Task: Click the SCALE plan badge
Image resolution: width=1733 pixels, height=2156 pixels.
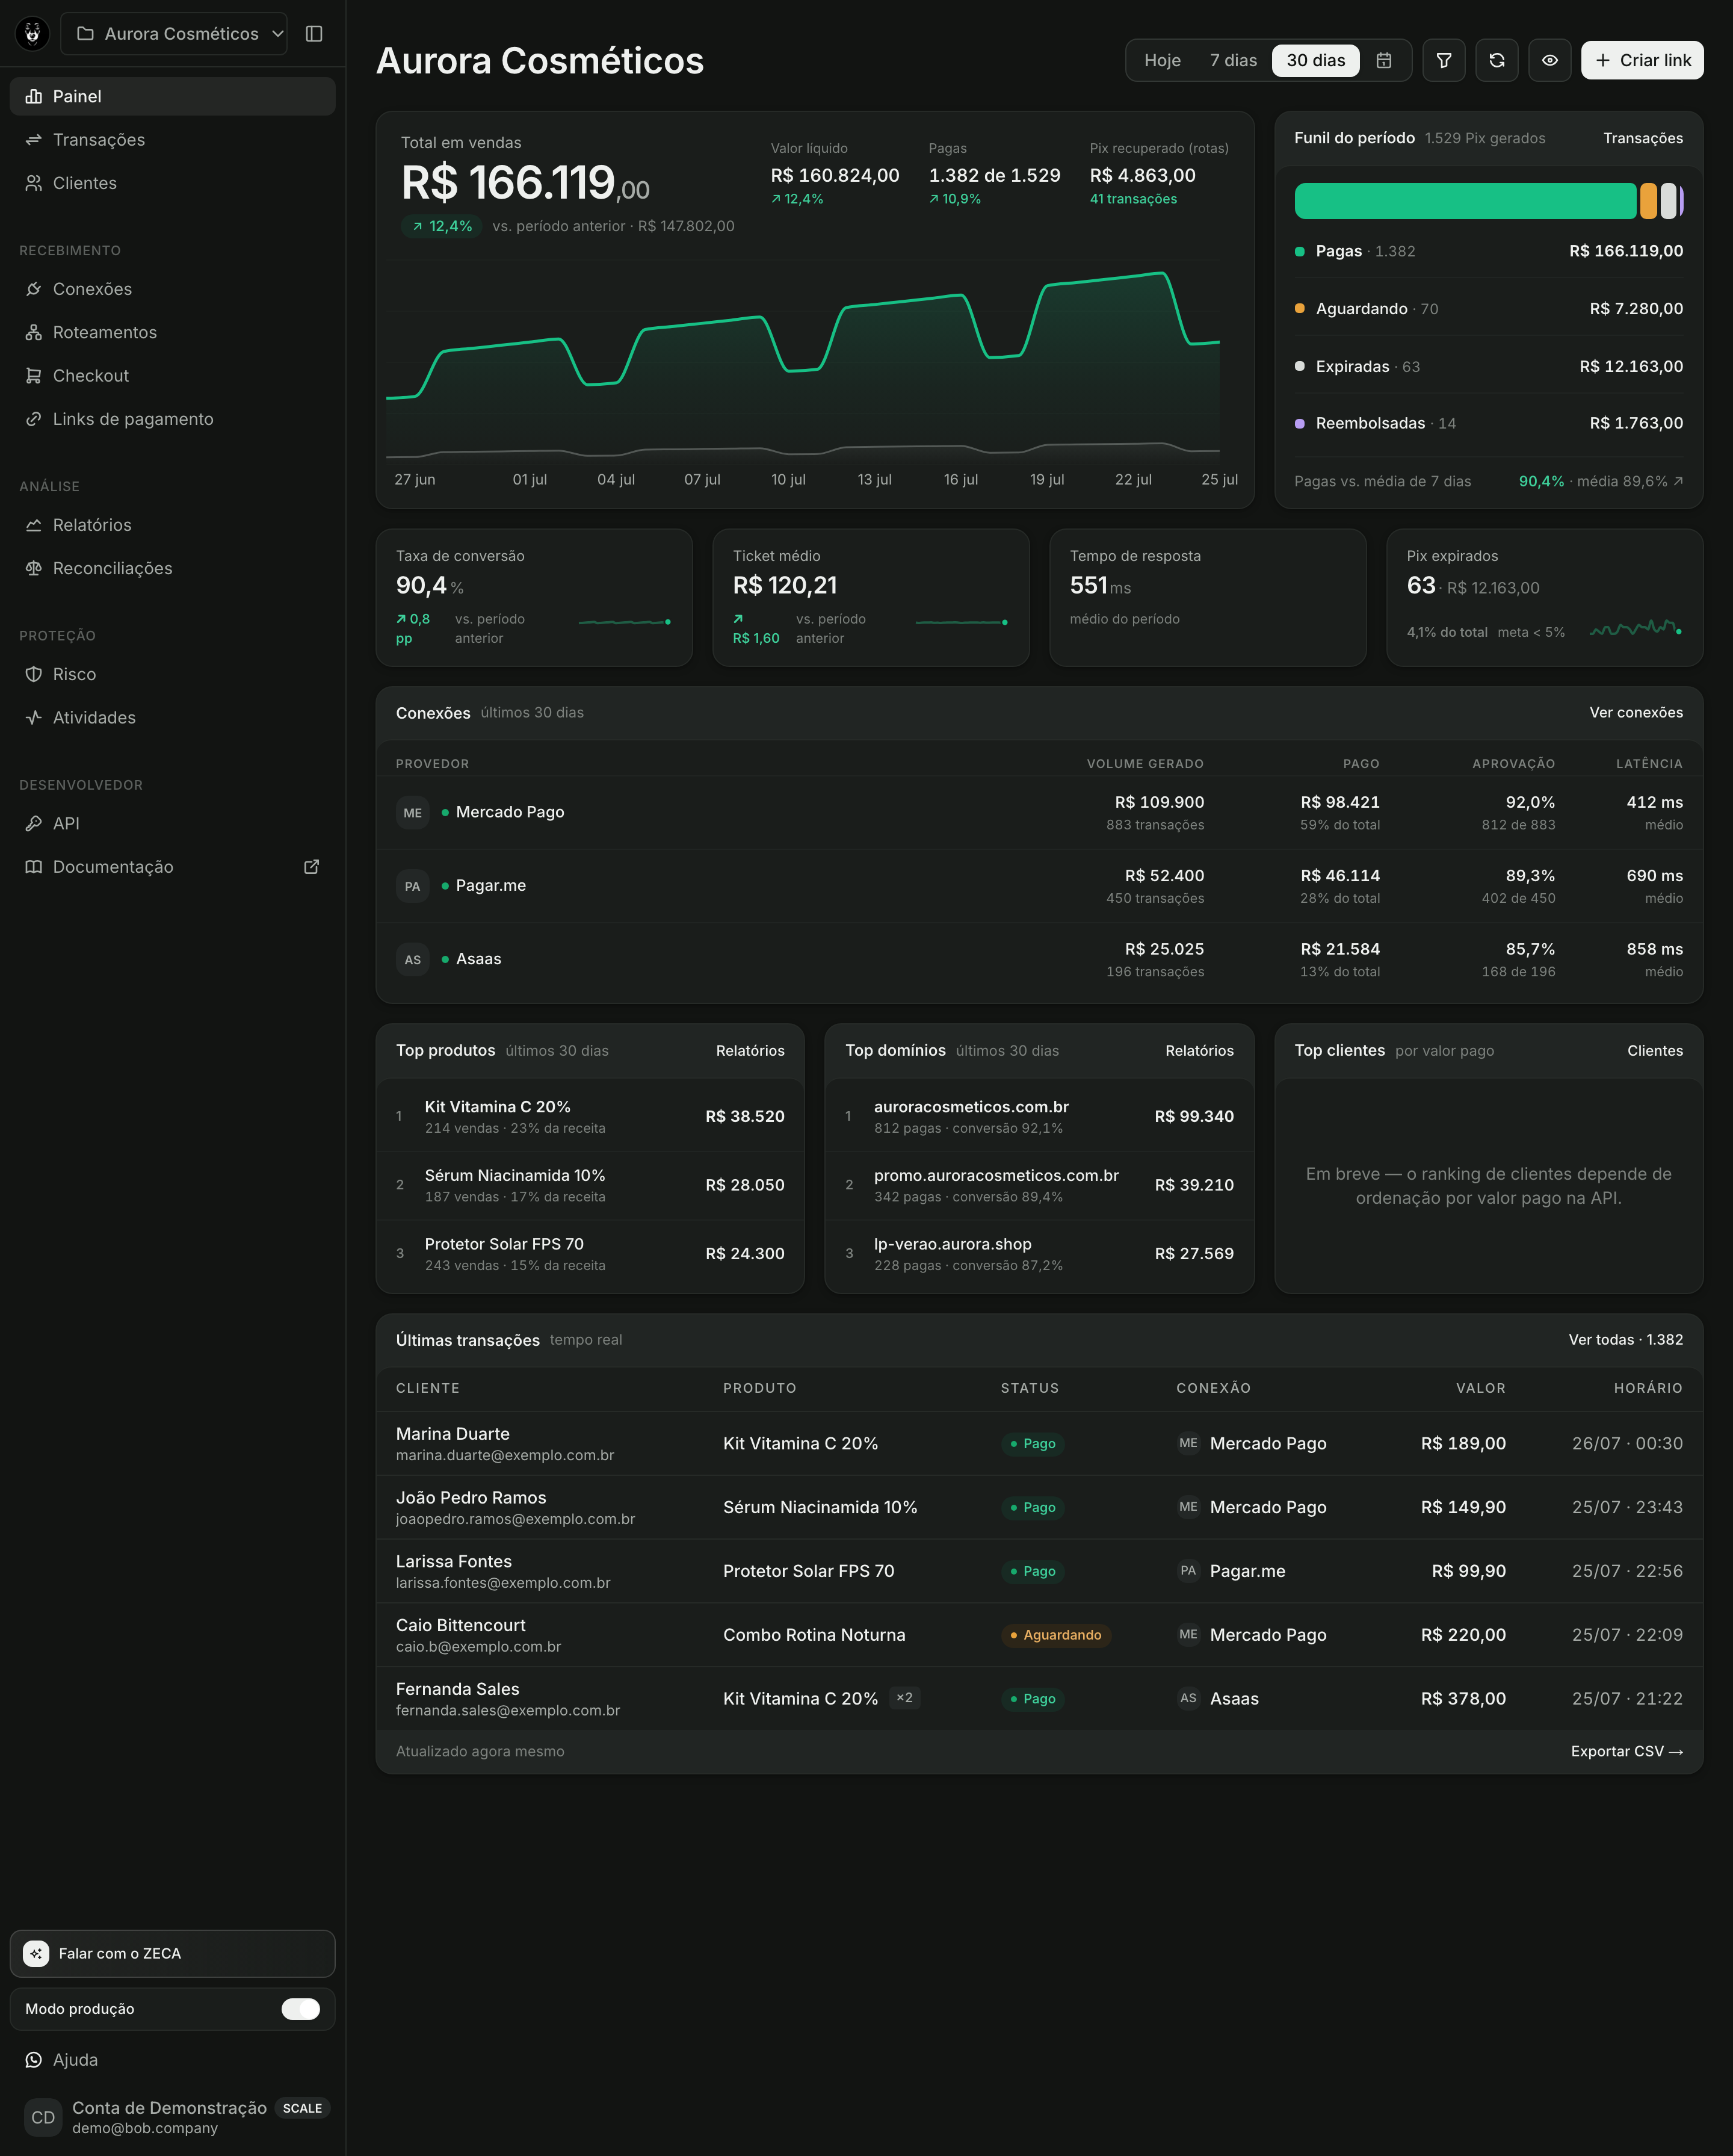Action: [x=302, y=2108]
